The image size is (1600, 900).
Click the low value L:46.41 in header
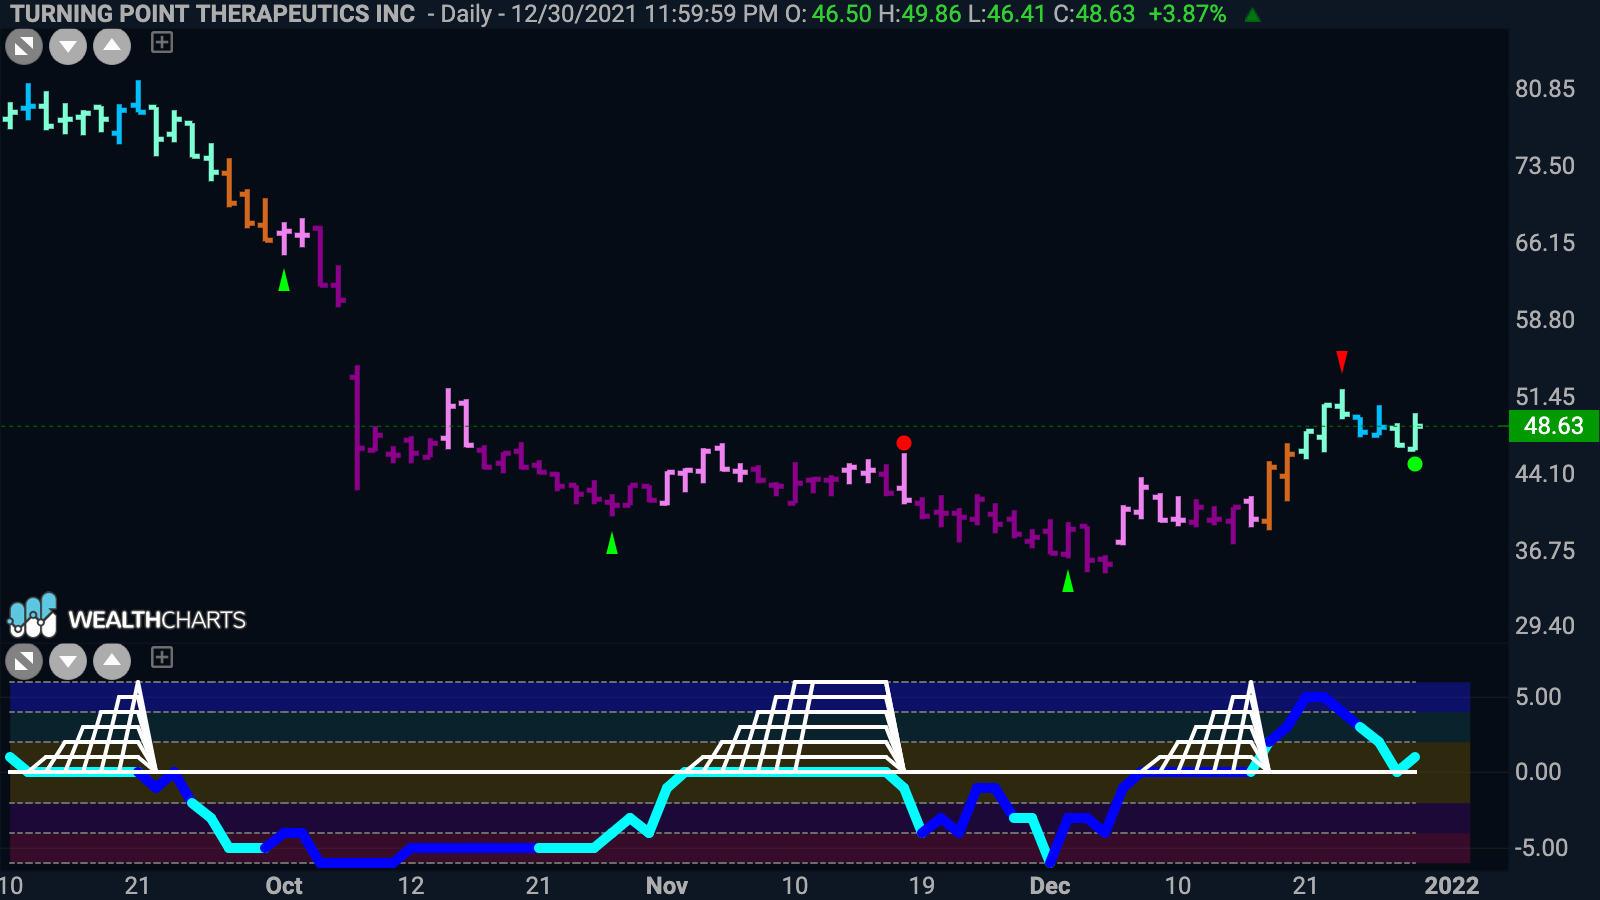(1007, 14)
